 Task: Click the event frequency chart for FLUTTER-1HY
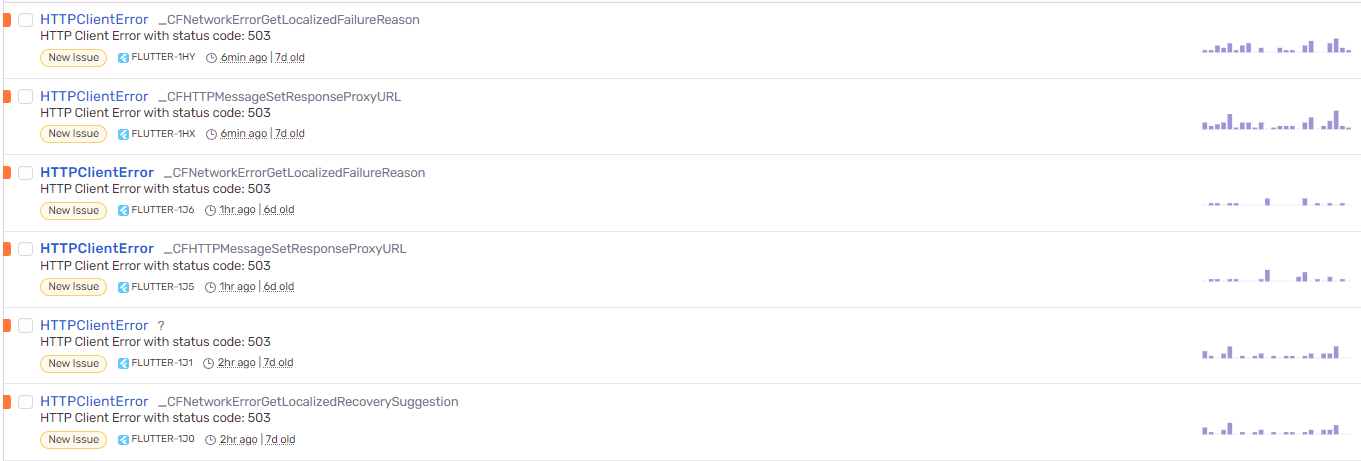click(x=1277, y=45)
